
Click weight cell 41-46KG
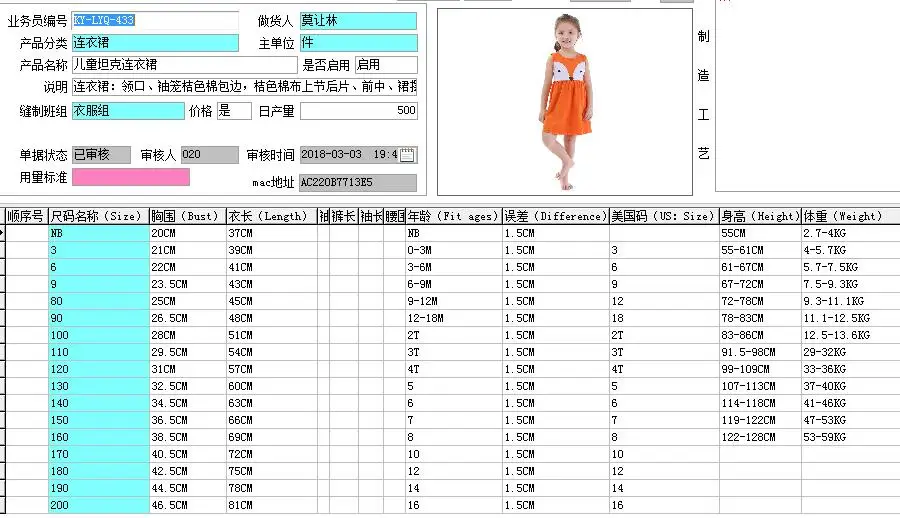(x=851, y=403)
